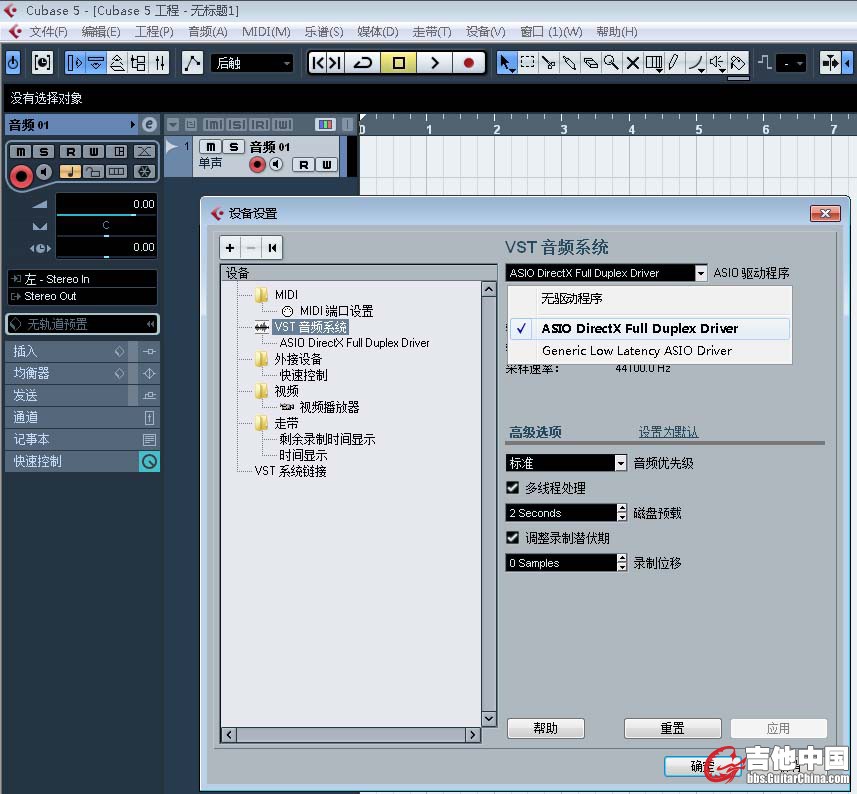The width and height of the screenshot is (857, 794).
Task: Choose the Time Warp tool
Action: coord(653,63)
